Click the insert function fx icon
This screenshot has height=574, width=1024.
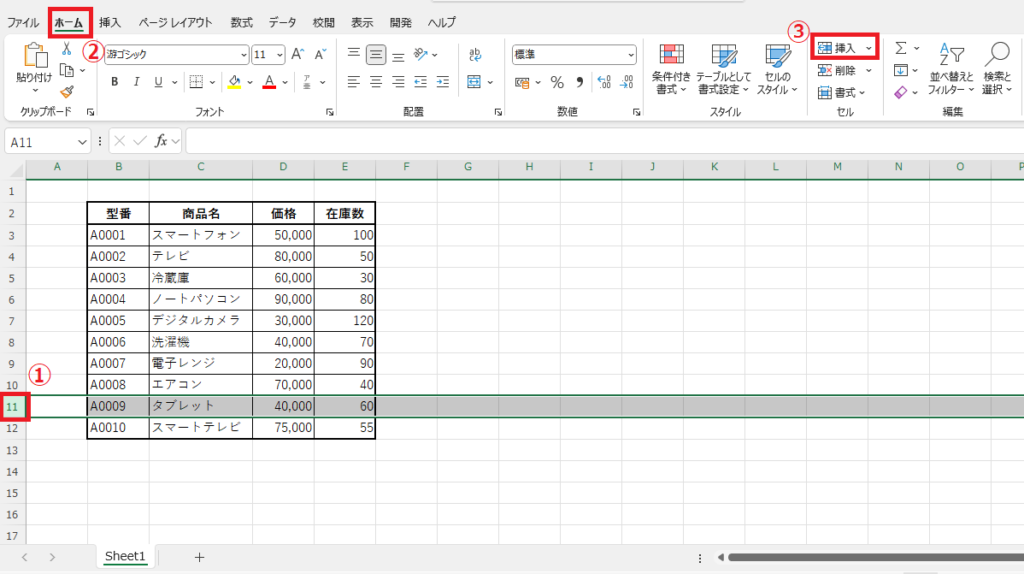161,141
